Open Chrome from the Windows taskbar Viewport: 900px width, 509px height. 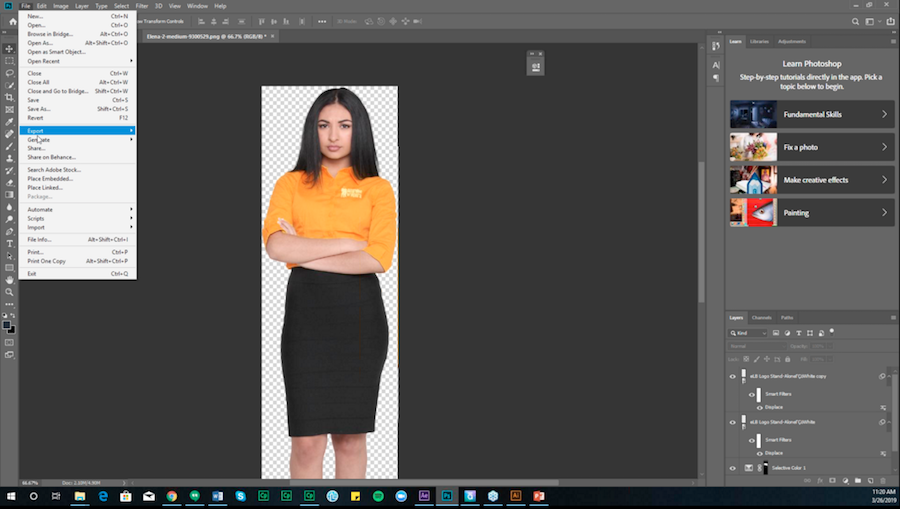pyautogui.click(x=171, y=495)
